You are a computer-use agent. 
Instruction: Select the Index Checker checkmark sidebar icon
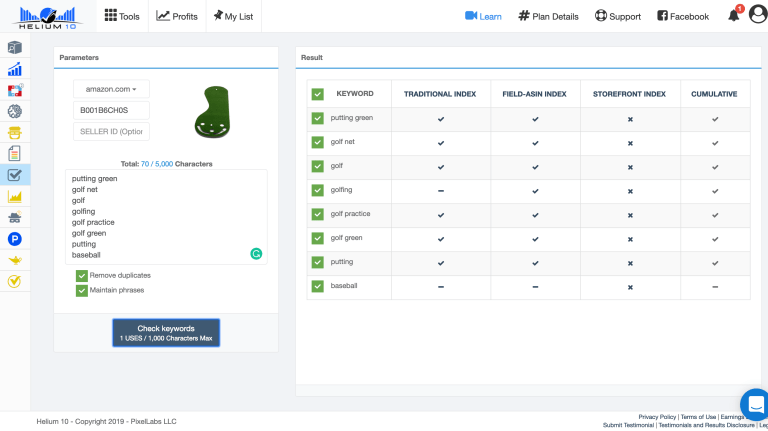pos(15,175)
